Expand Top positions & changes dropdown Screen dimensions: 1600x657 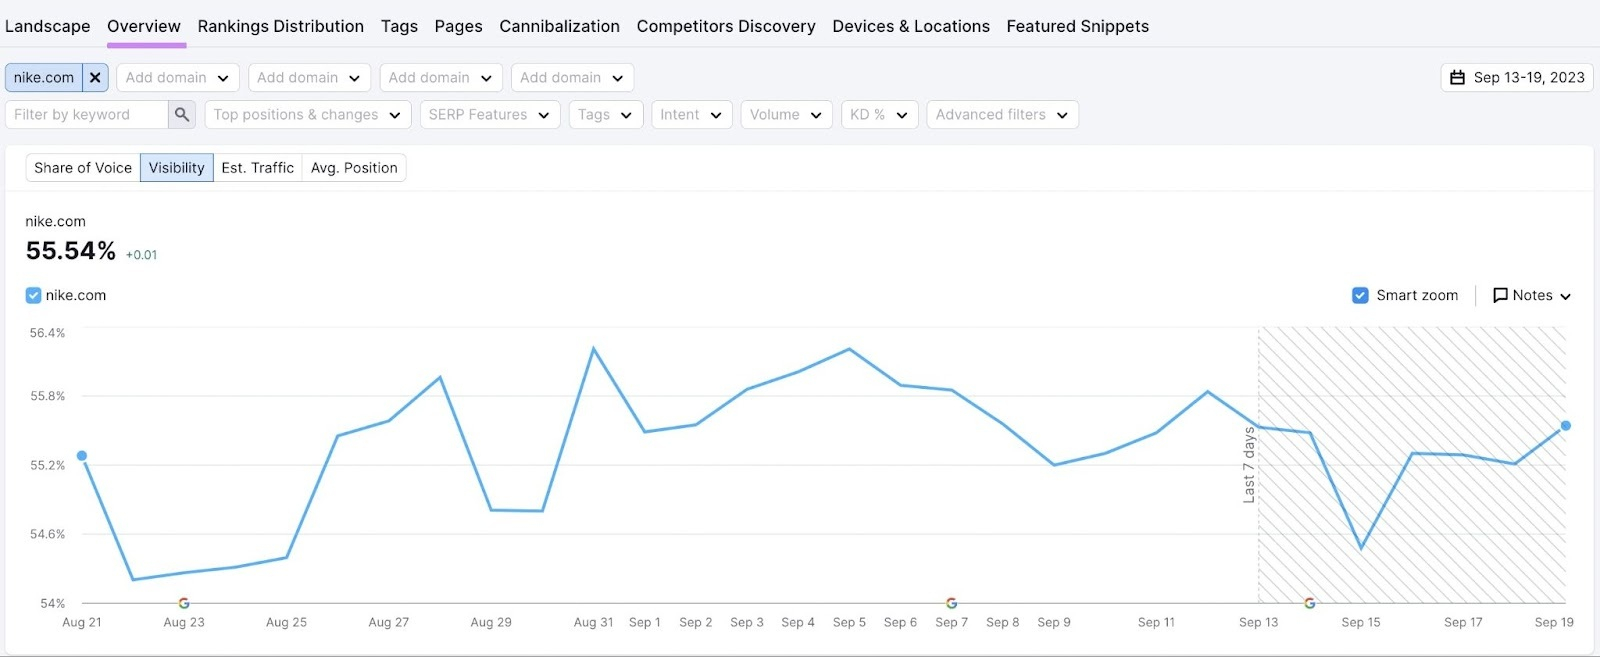pyautogui.click(x=307, y=115)
